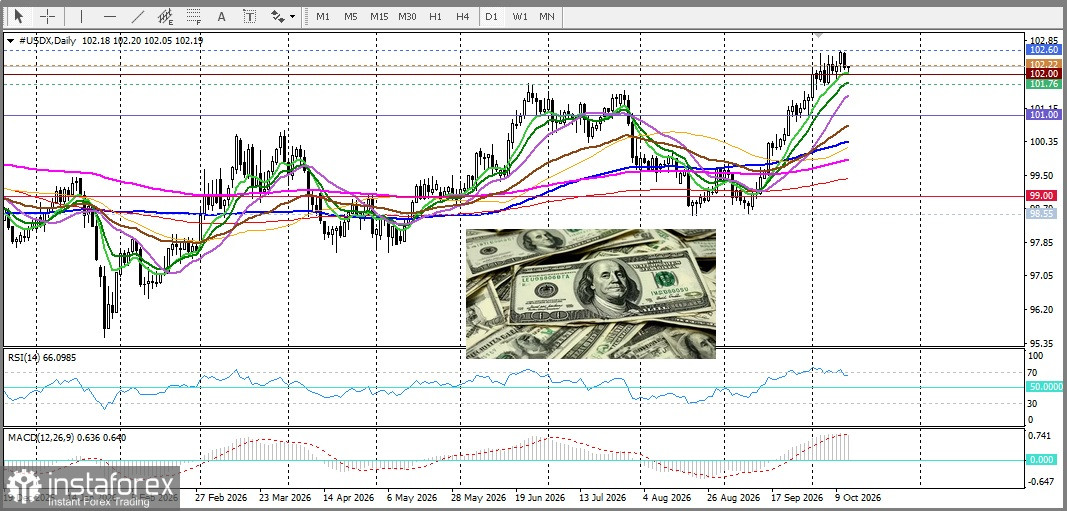This screenshot has height=511, width=1067.
Task: Switch to H1 timeframe
Action: pyautogui.click(x=436, y=16)
